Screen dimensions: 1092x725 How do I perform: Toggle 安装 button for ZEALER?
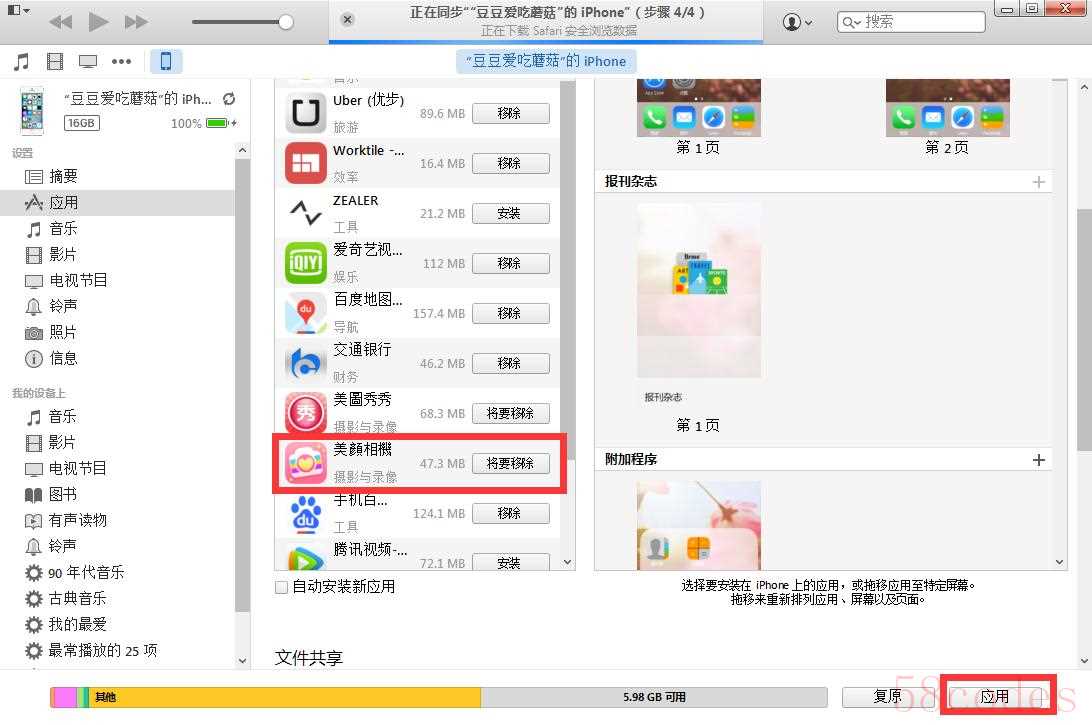510,213
